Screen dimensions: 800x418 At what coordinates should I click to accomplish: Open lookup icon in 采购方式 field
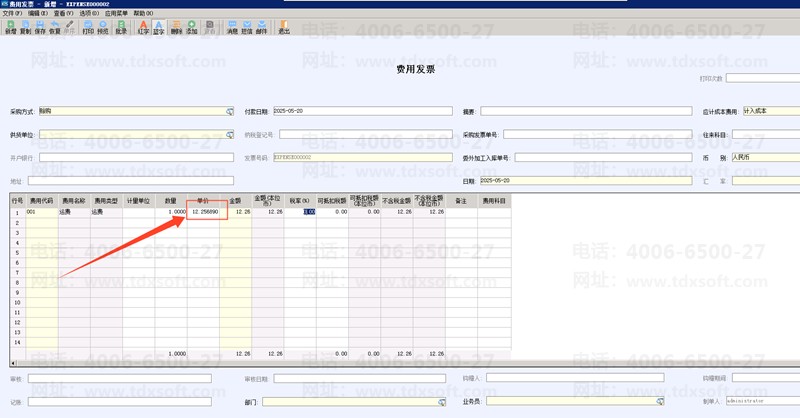point(230,111)
